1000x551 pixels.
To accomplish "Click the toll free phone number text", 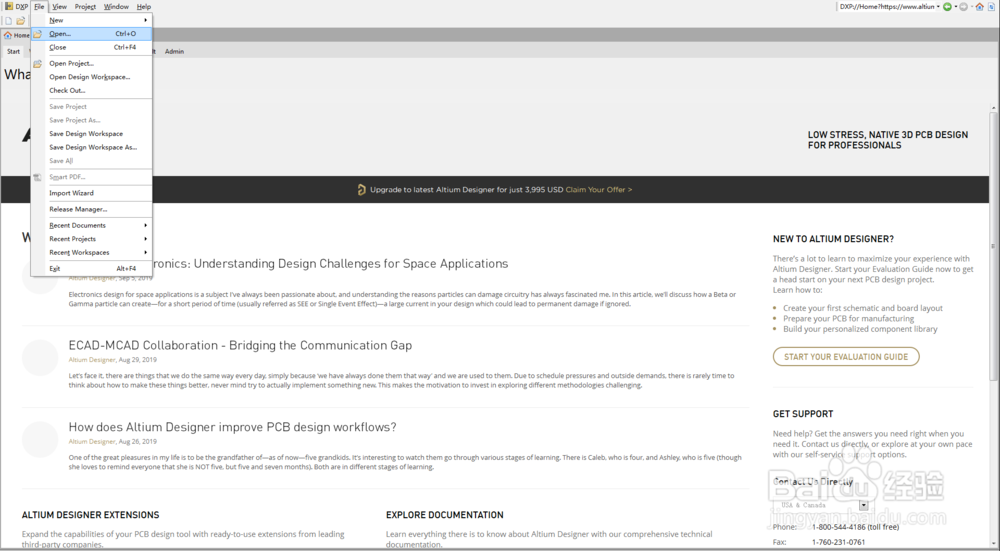I will click(855, 527).
